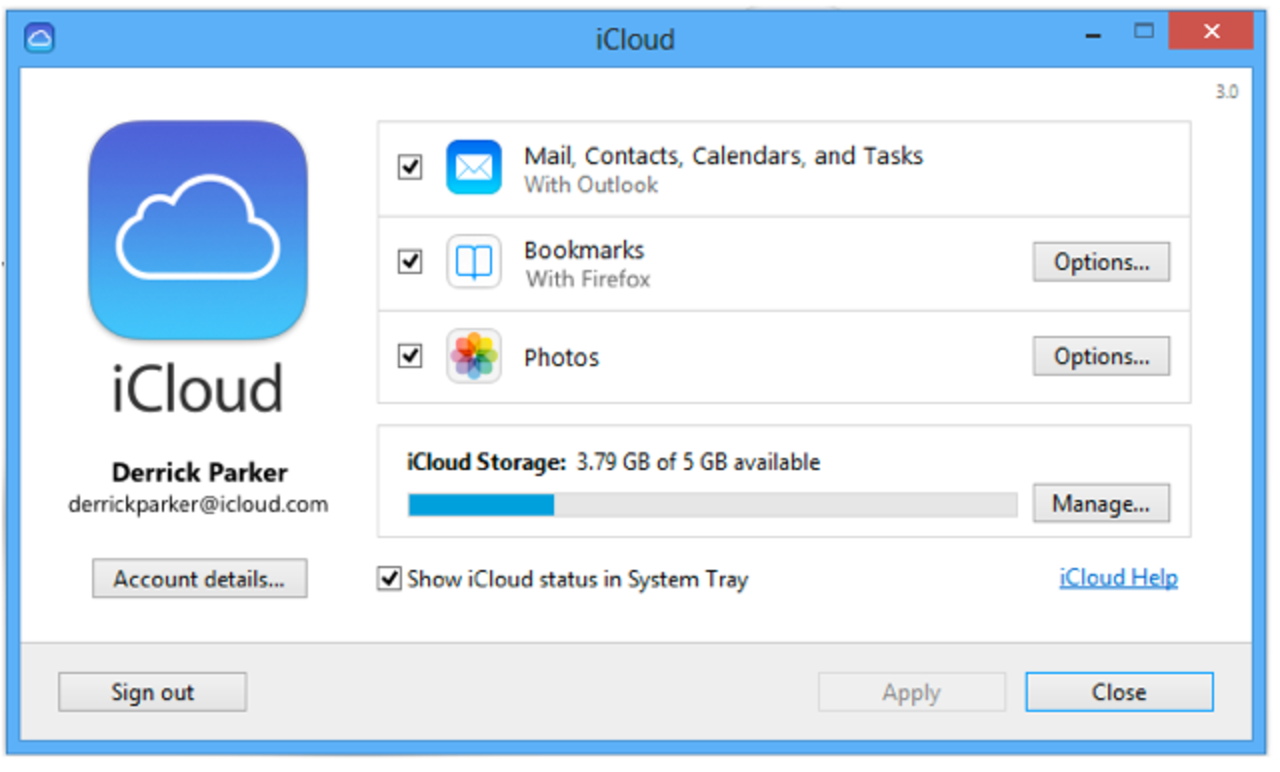Open Options for Bookmarks

tap(1100, 262)
